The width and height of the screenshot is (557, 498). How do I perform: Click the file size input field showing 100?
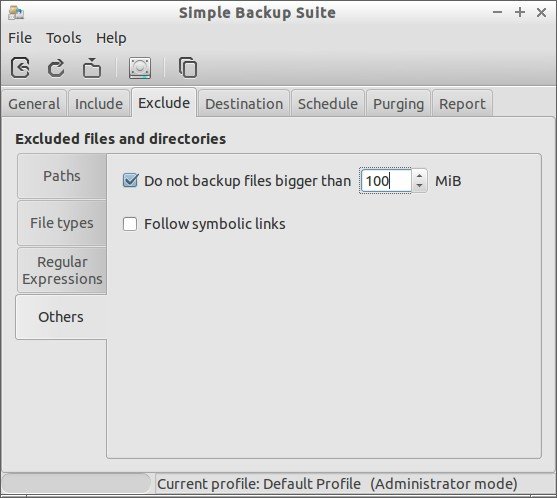tap(386, 180)
